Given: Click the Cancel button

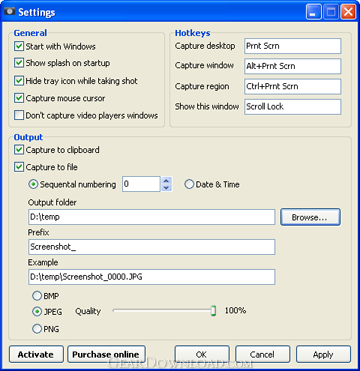Looking at the screenshot, I should click(263, 354).
